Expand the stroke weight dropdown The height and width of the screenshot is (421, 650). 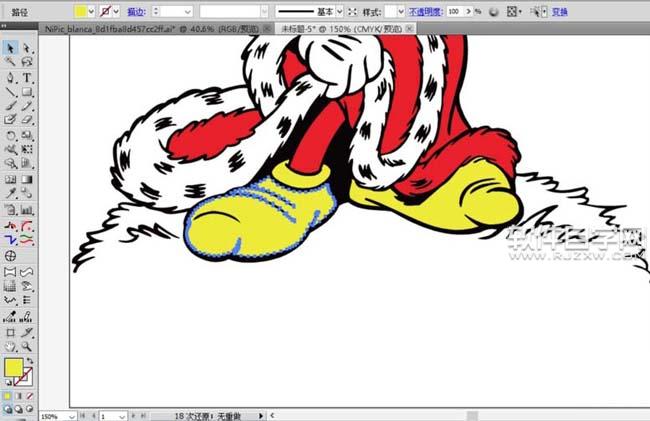pyautogui.click(x=188, y=12)
